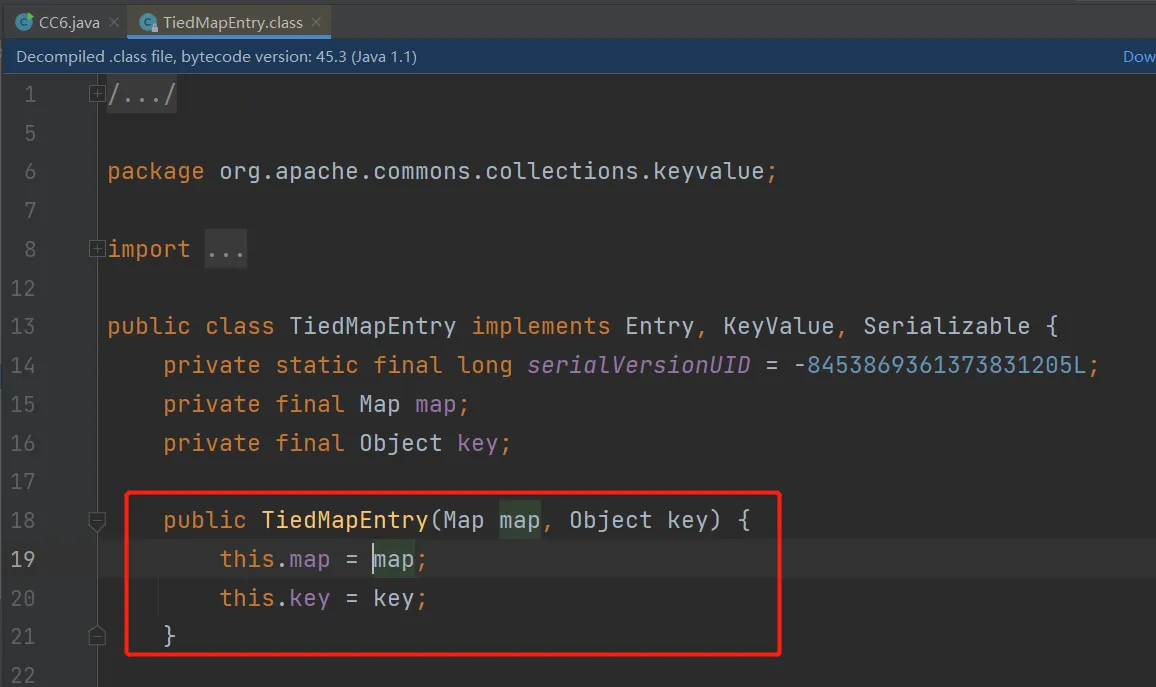The height and width of the screenshot is (687, 1156).
Task: Close the CC6.java tab
Action: (x=113, y=22)
